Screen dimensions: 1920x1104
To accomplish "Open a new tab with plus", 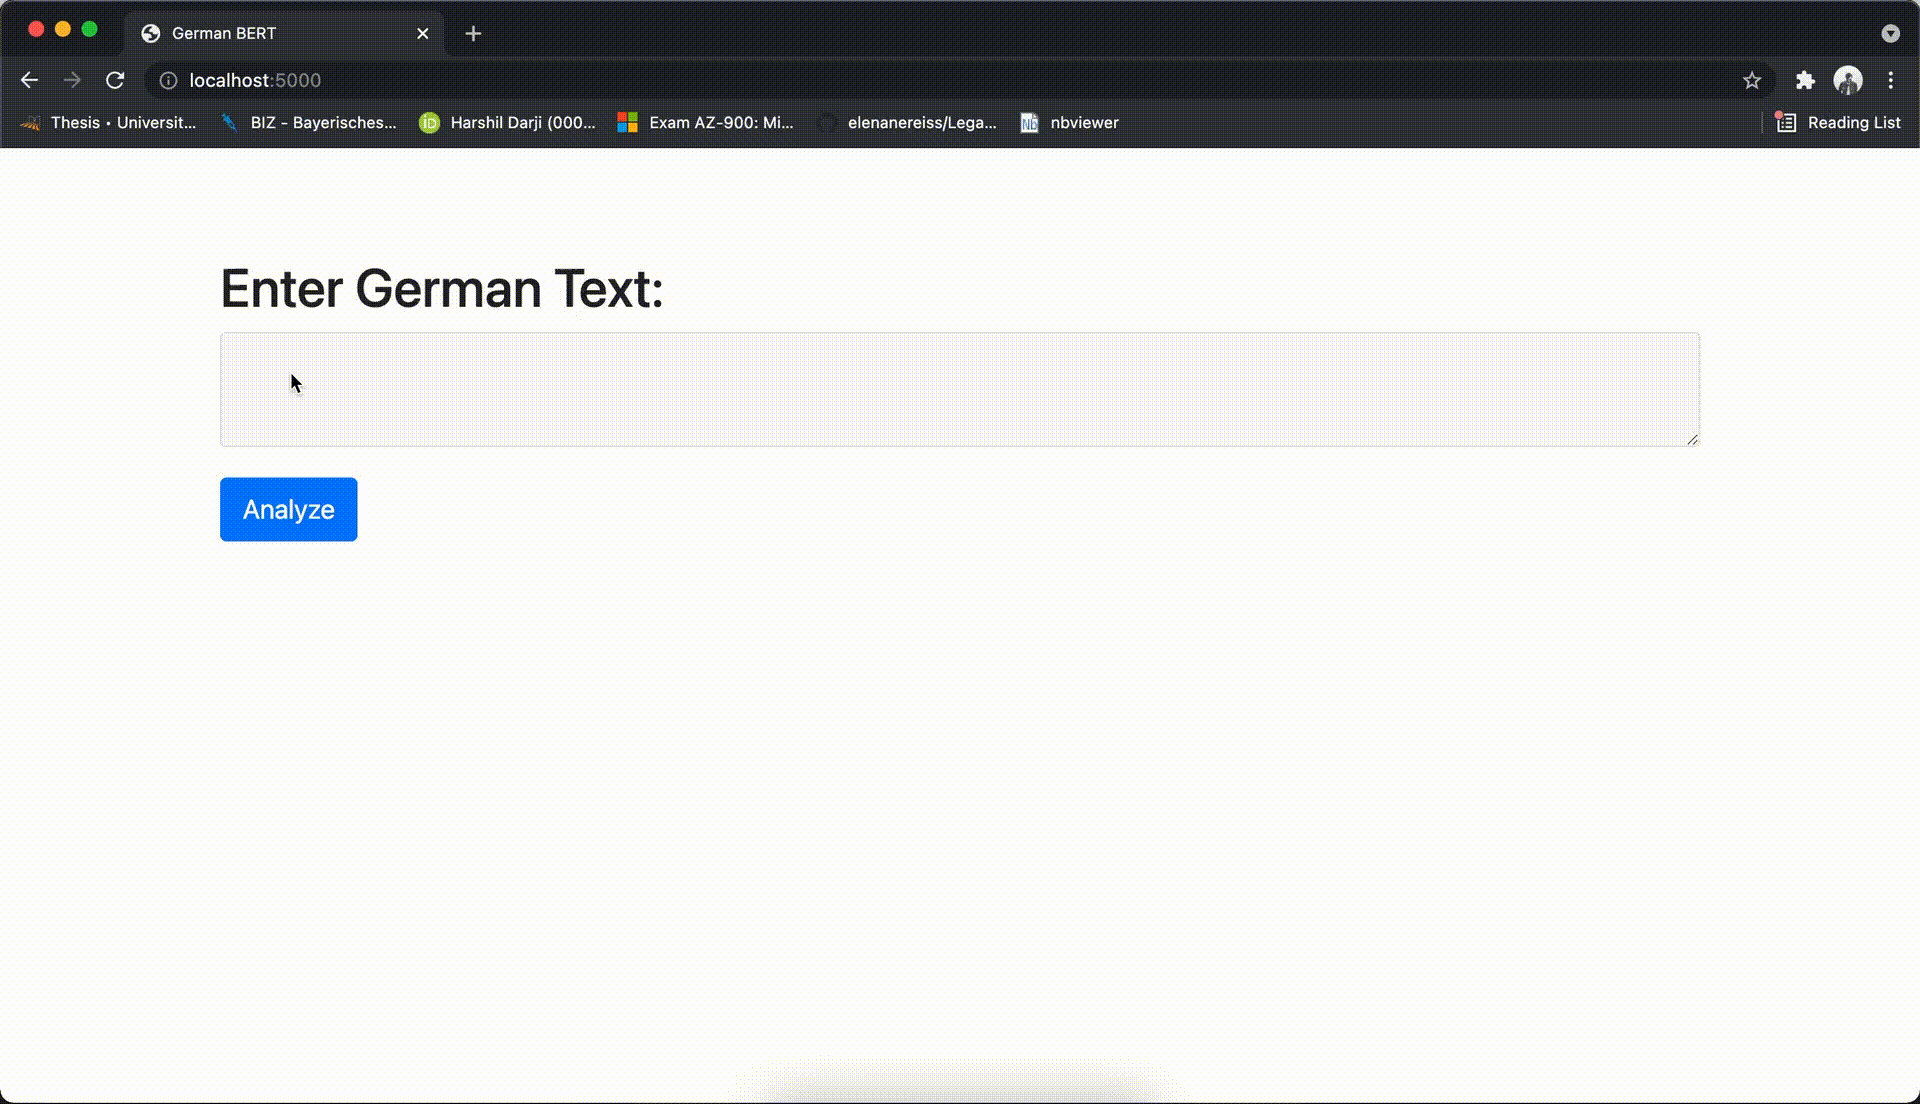I will [x=473, y=33].
